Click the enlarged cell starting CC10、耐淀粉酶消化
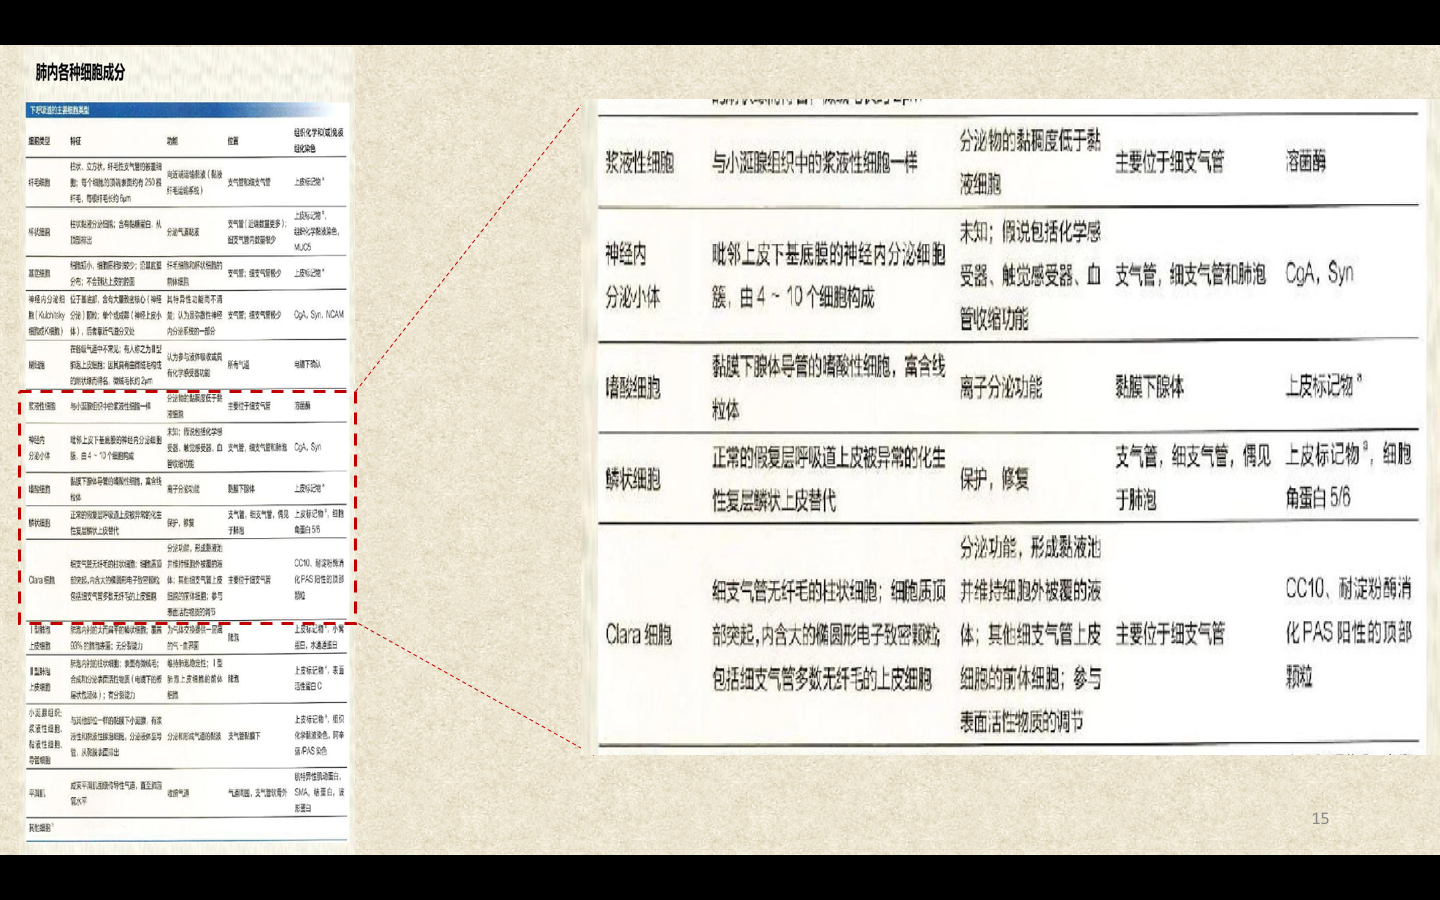This screenshot has width=1440, height=900. click(1349, 633)
